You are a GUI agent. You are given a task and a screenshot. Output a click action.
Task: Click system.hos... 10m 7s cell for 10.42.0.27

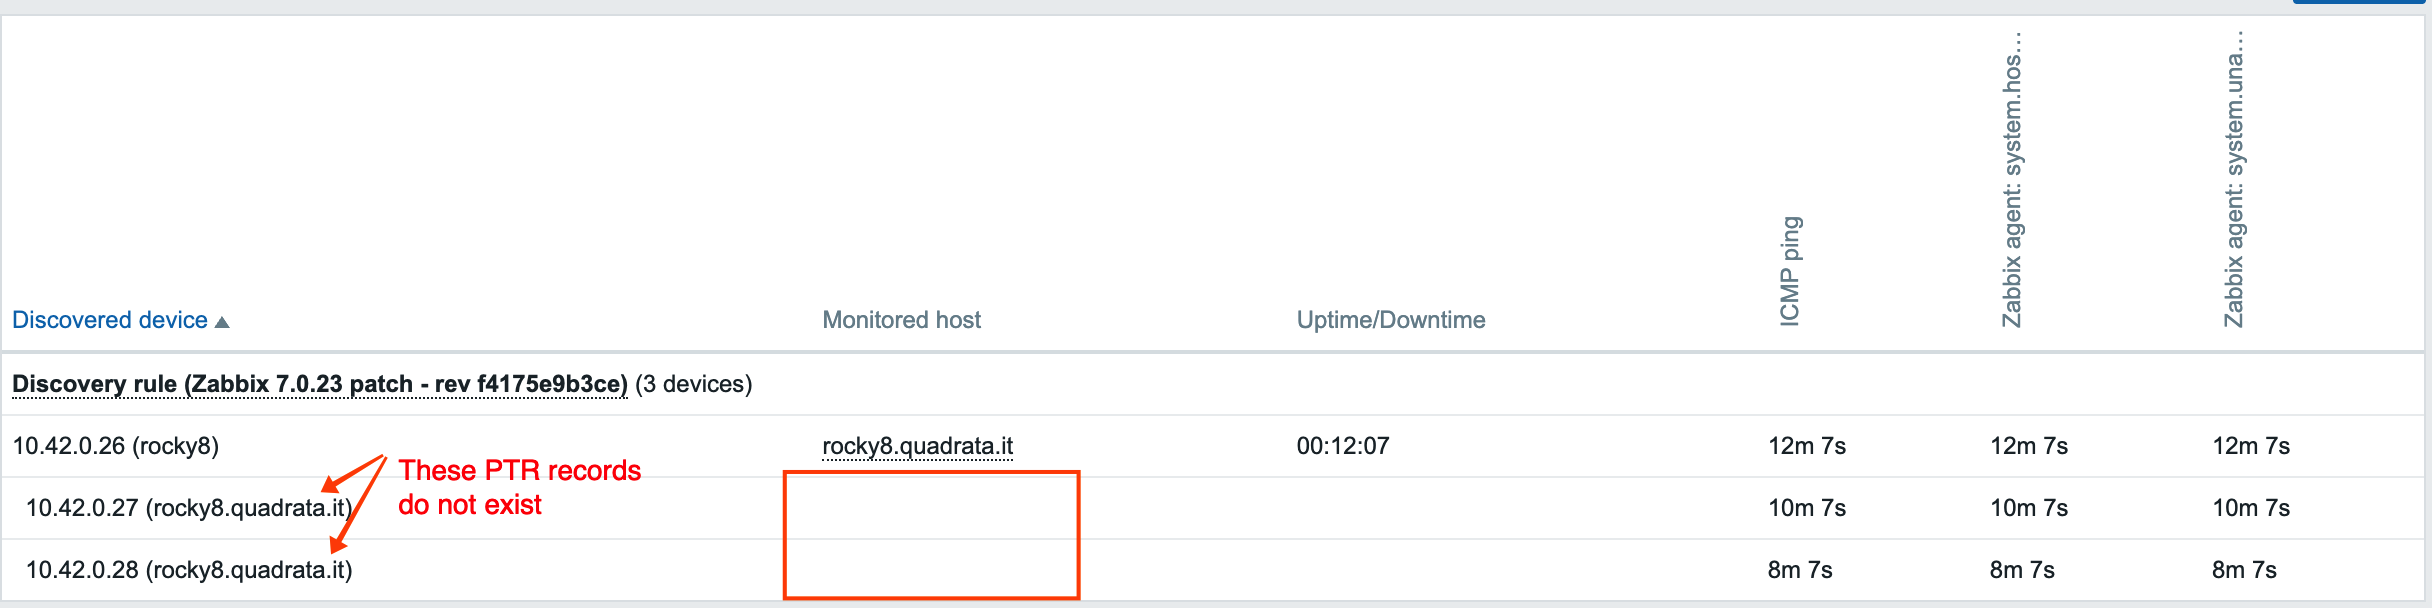click(2029, 508)
